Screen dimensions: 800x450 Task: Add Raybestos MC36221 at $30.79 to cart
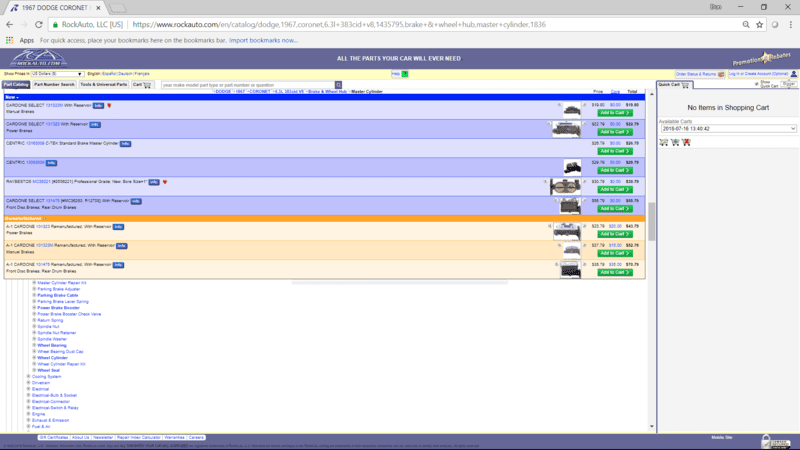615,189
